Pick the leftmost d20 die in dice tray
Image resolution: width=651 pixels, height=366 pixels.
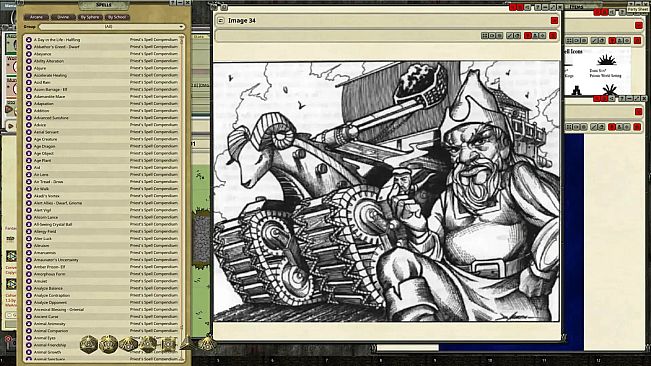pos(88,344)
